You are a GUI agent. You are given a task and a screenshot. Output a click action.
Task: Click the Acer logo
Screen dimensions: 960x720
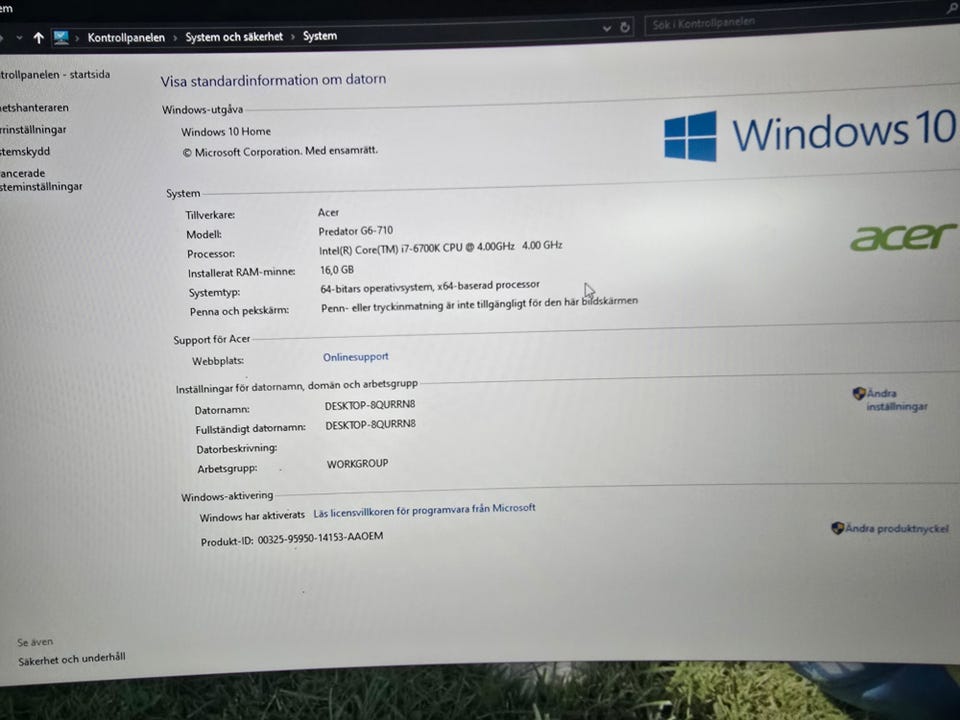(904, 236)
